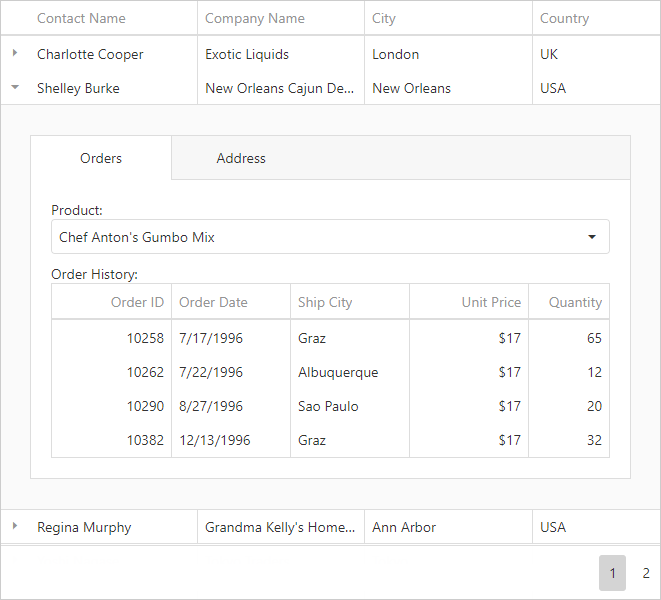Click the Chef Anton's Gumbo Mix field
Viewport: 661px width, 600px height.
click(x=310, y=237)
